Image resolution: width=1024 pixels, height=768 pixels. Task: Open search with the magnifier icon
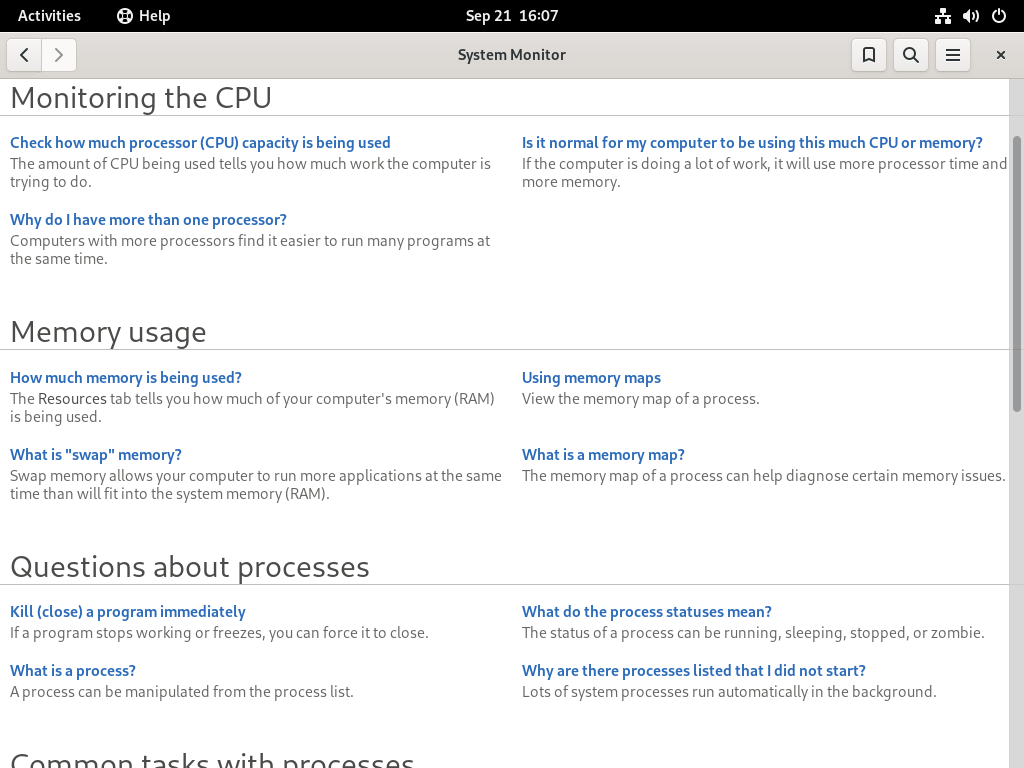(910, 55)
